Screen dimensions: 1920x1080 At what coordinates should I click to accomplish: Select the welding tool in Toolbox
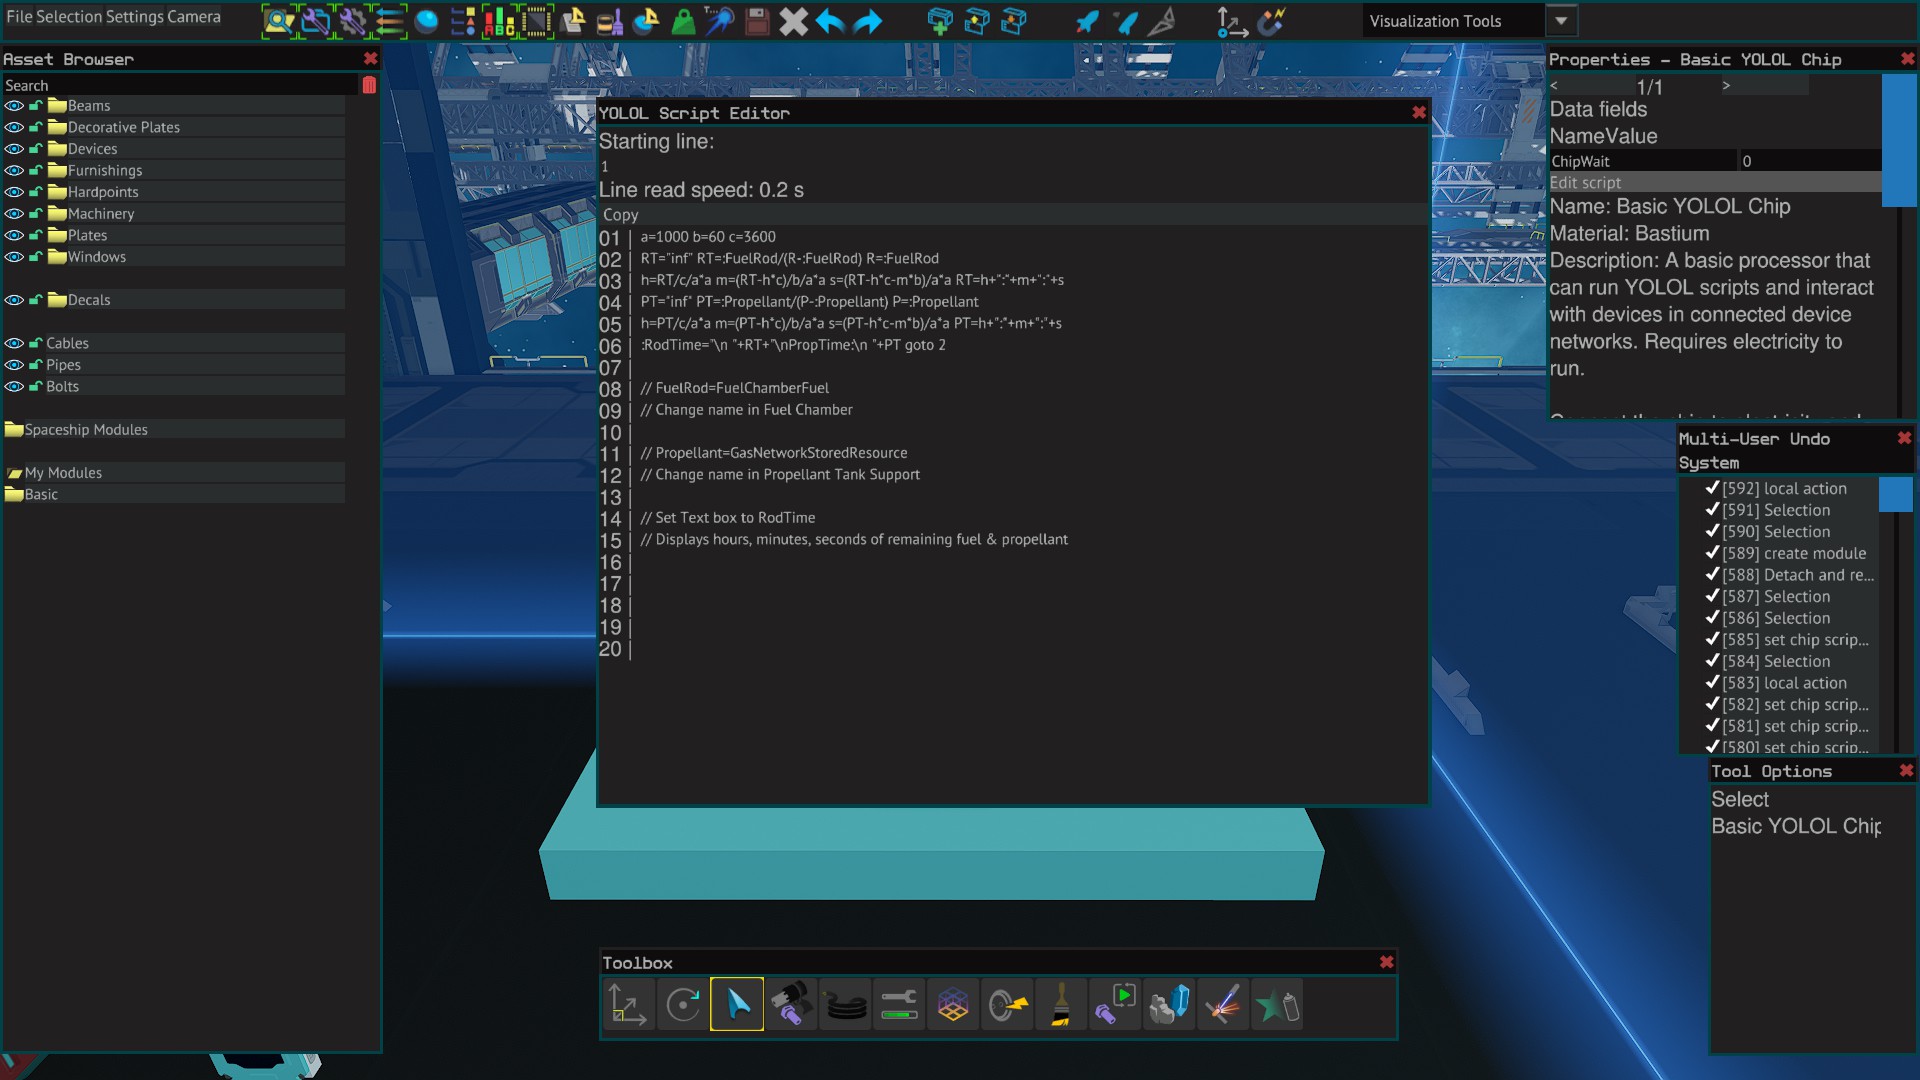tap(1223, 1005)
